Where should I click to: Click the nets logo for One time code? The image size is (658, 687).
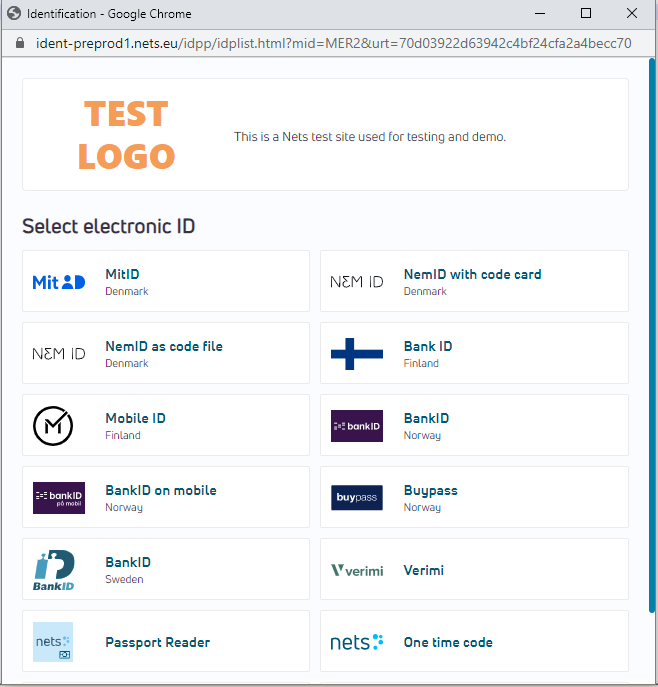coord(357,642)
